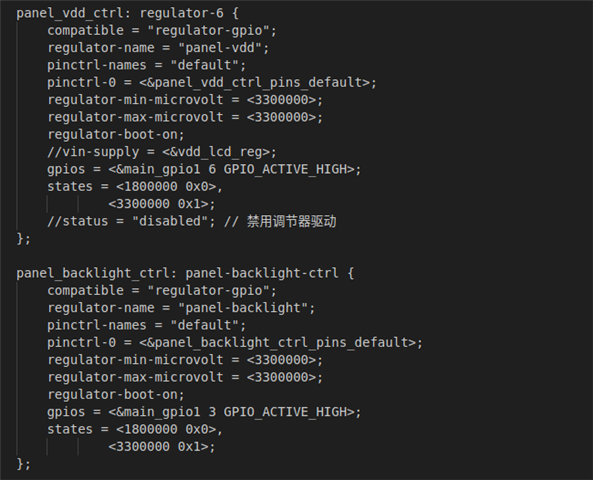Click the first states <1800000 0x0> value
Viewport: 593px width, 480px height.
[x=166, y=187]
